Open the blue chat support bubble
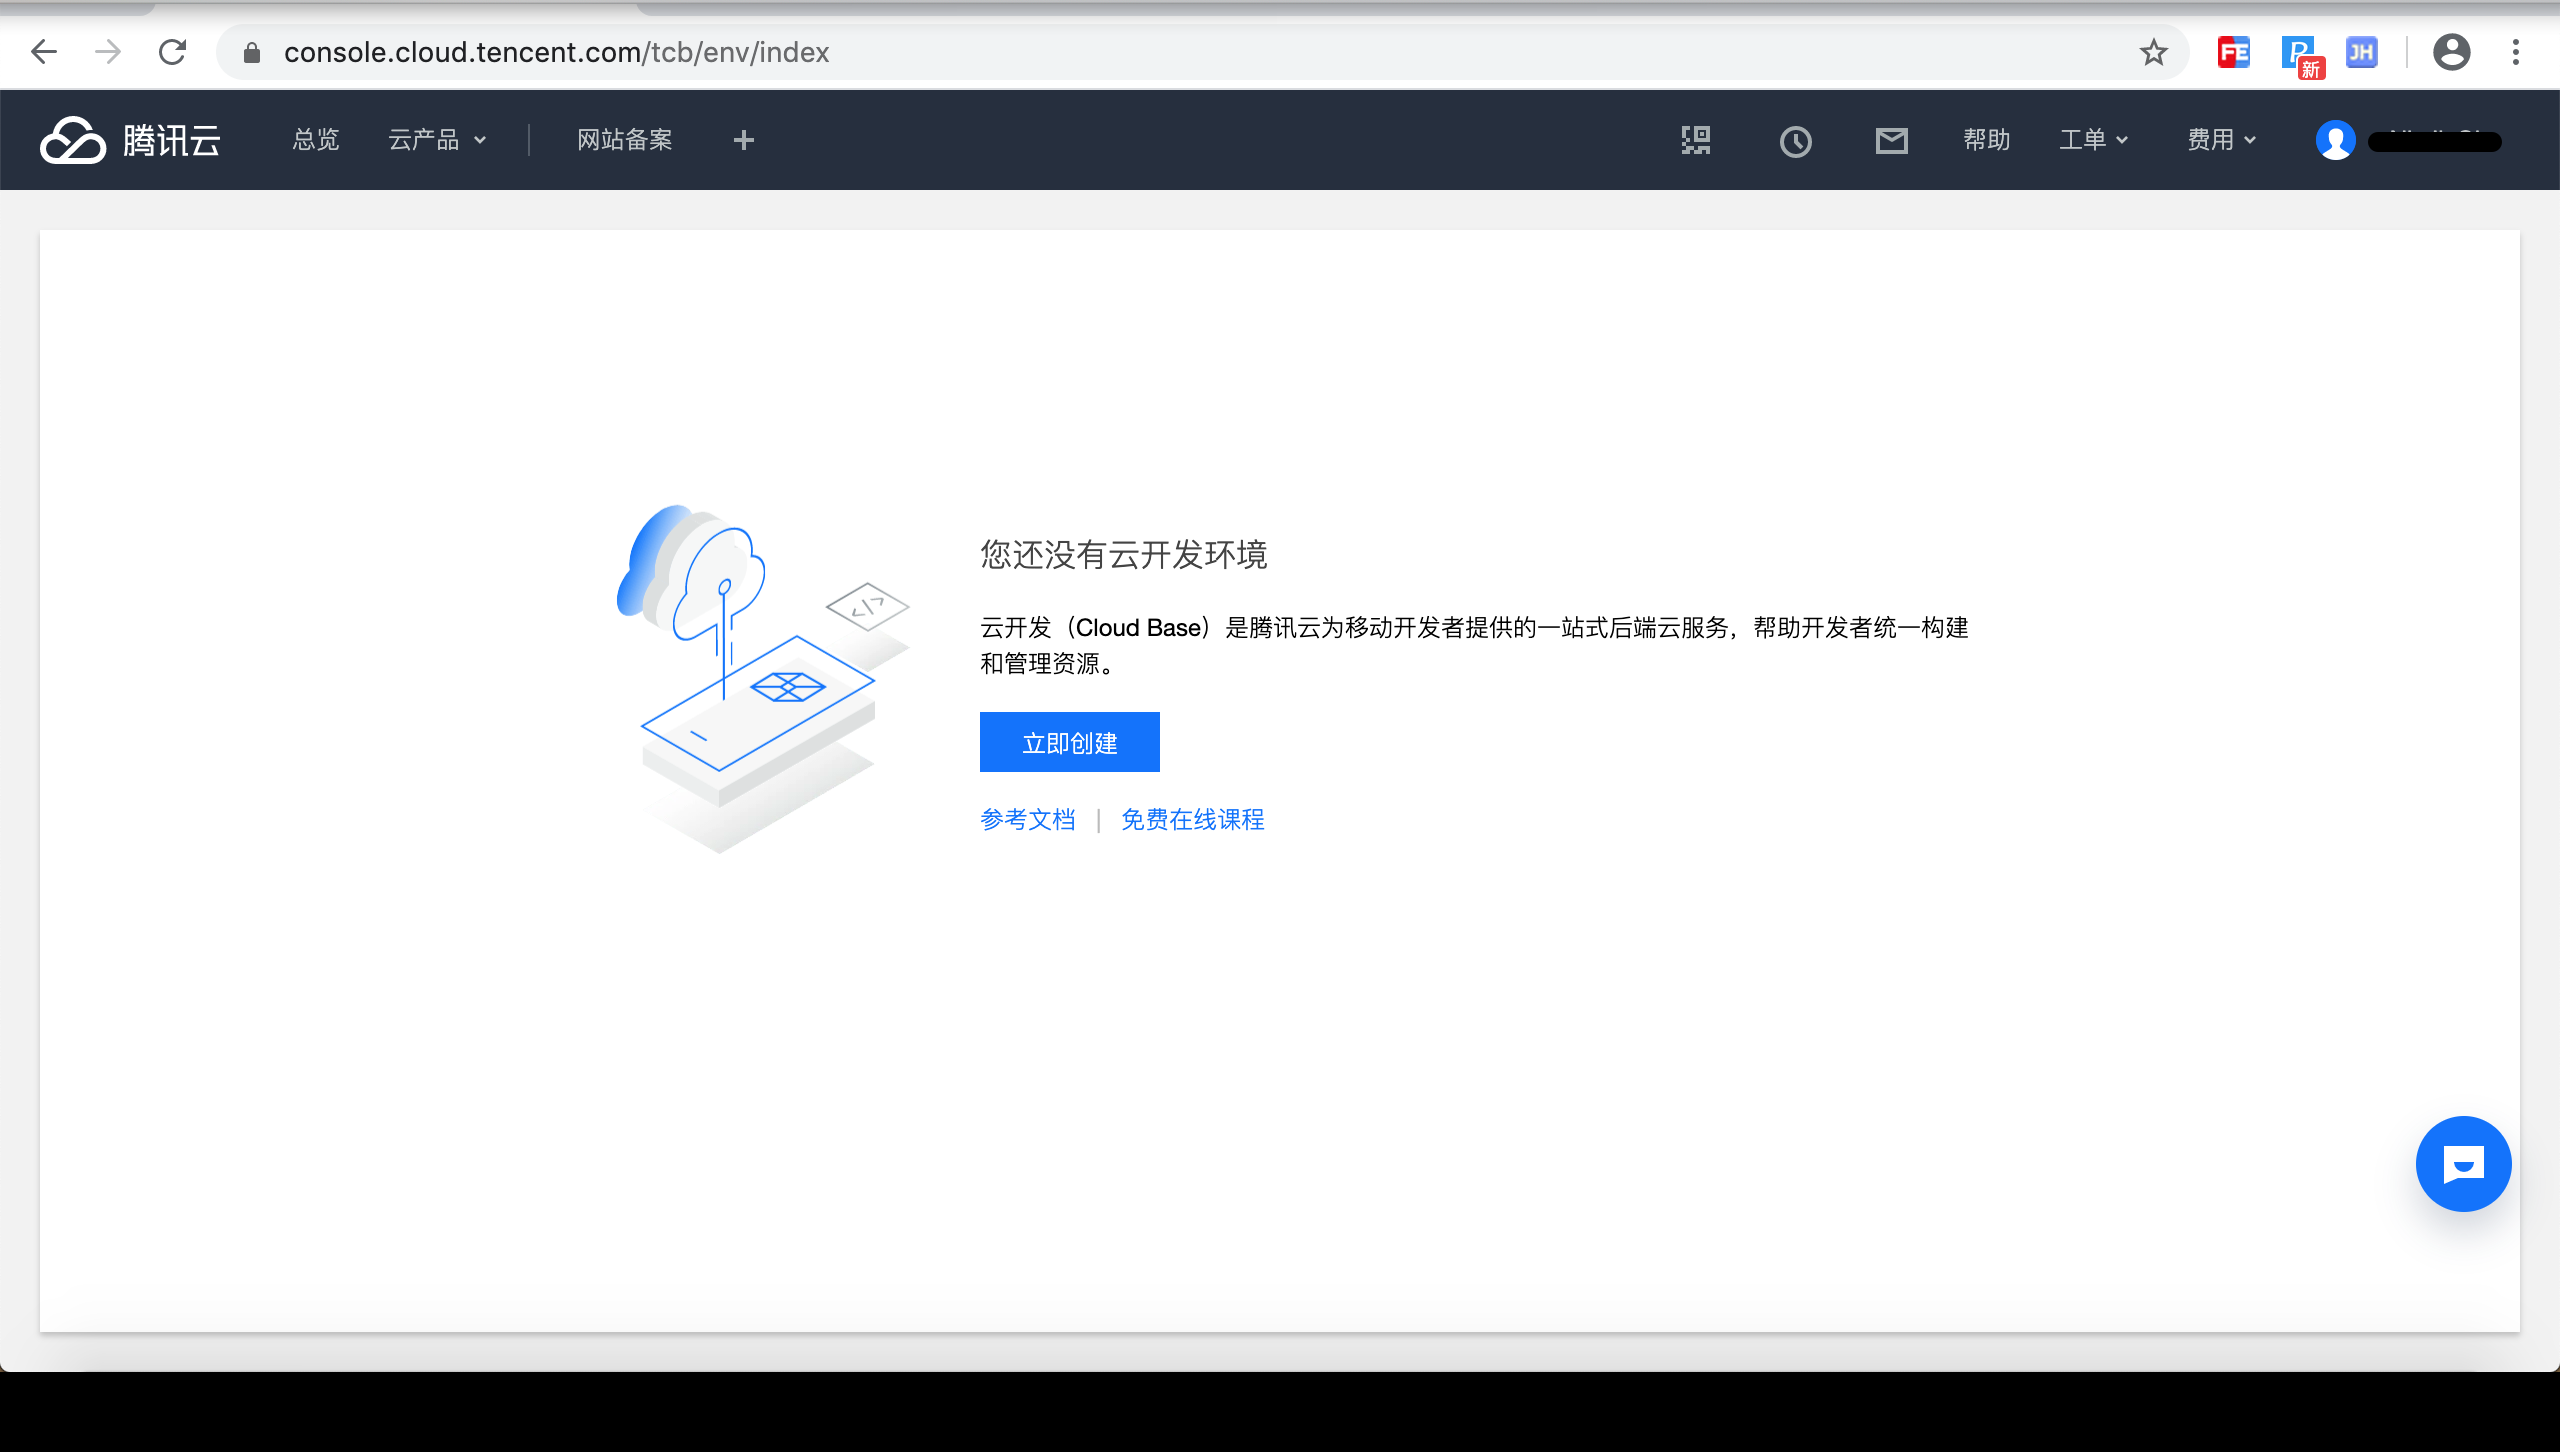This screenshot has height=1452, width=2560. (2463, 1164)
